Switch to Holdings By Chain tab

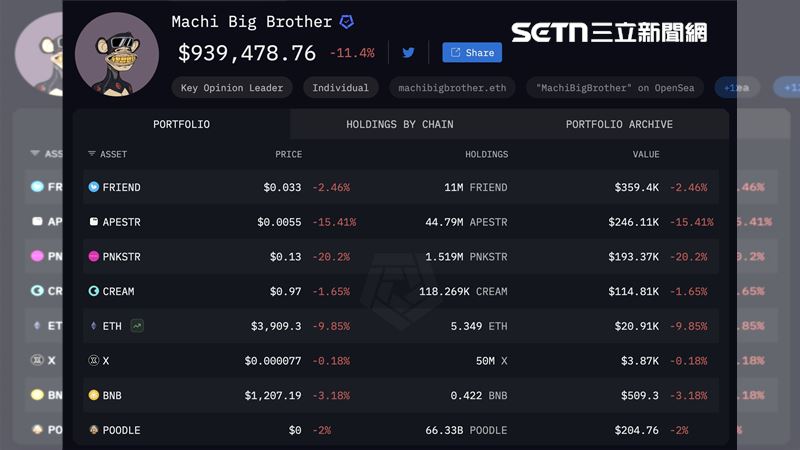pyautogui.click(x=399, y=125)
